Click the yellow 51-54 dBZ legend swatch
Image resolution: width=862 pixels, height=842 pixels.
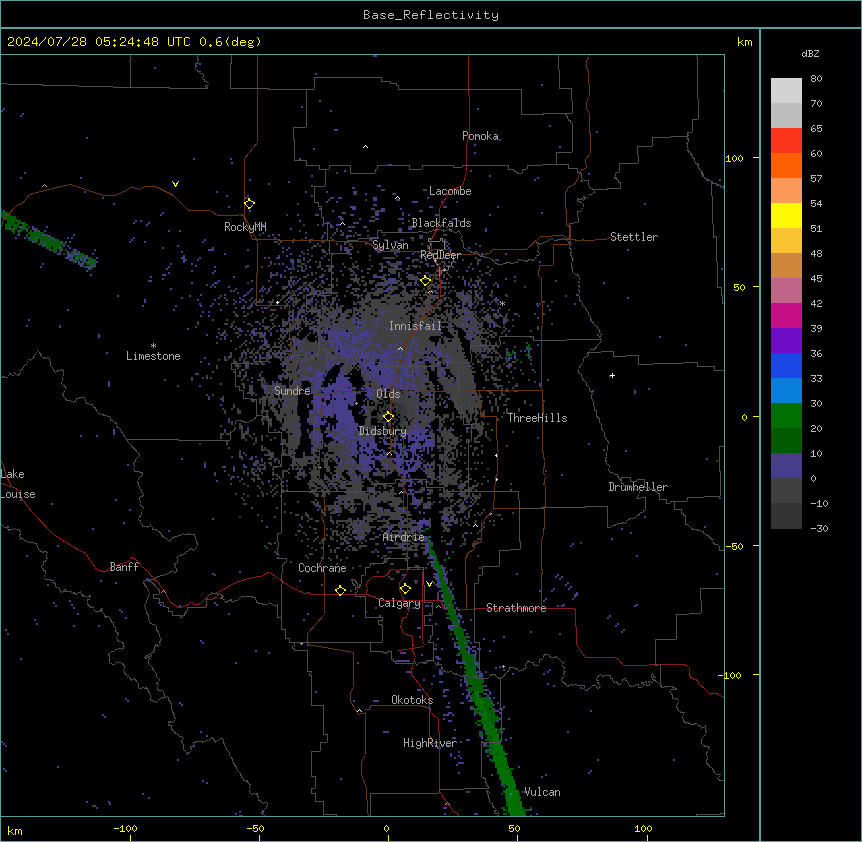click(x=786, y=216)
